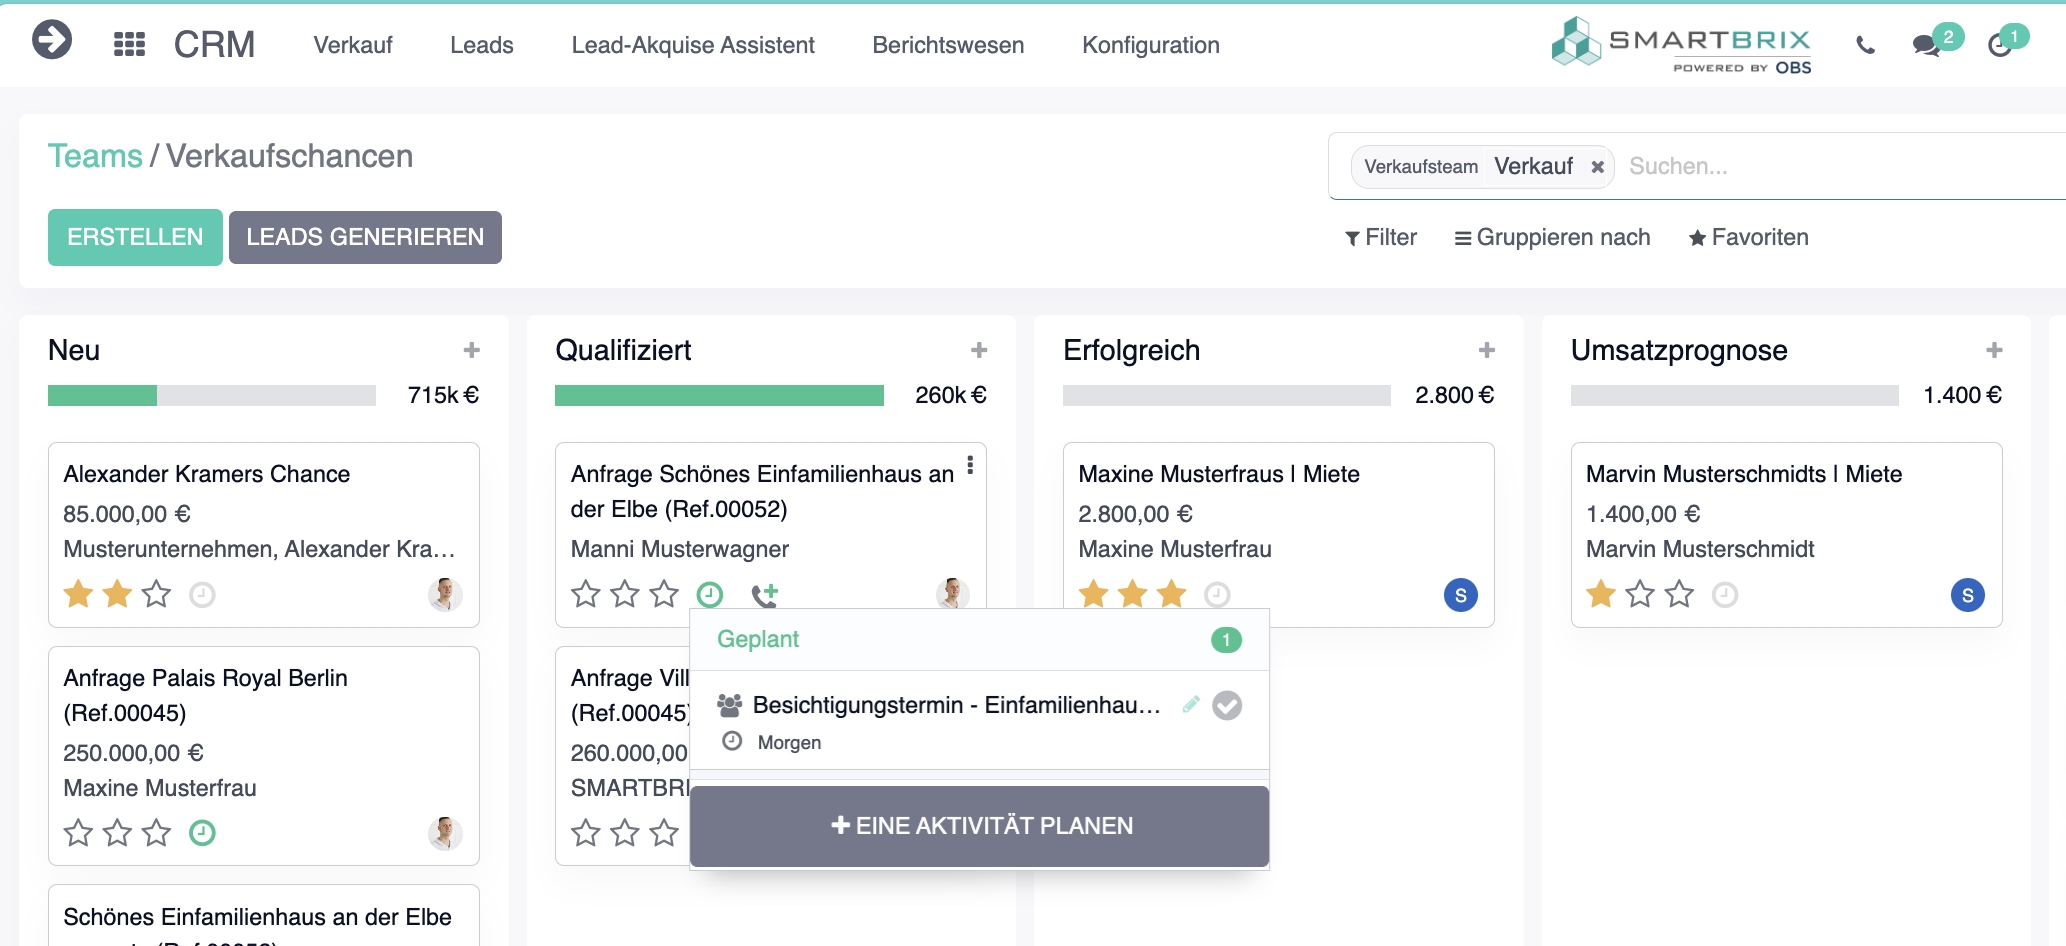Image resolution: width=2066 pixels, height=946 pixels.
Task: Open the phone call icon in header
Action: click(1865, 45)
